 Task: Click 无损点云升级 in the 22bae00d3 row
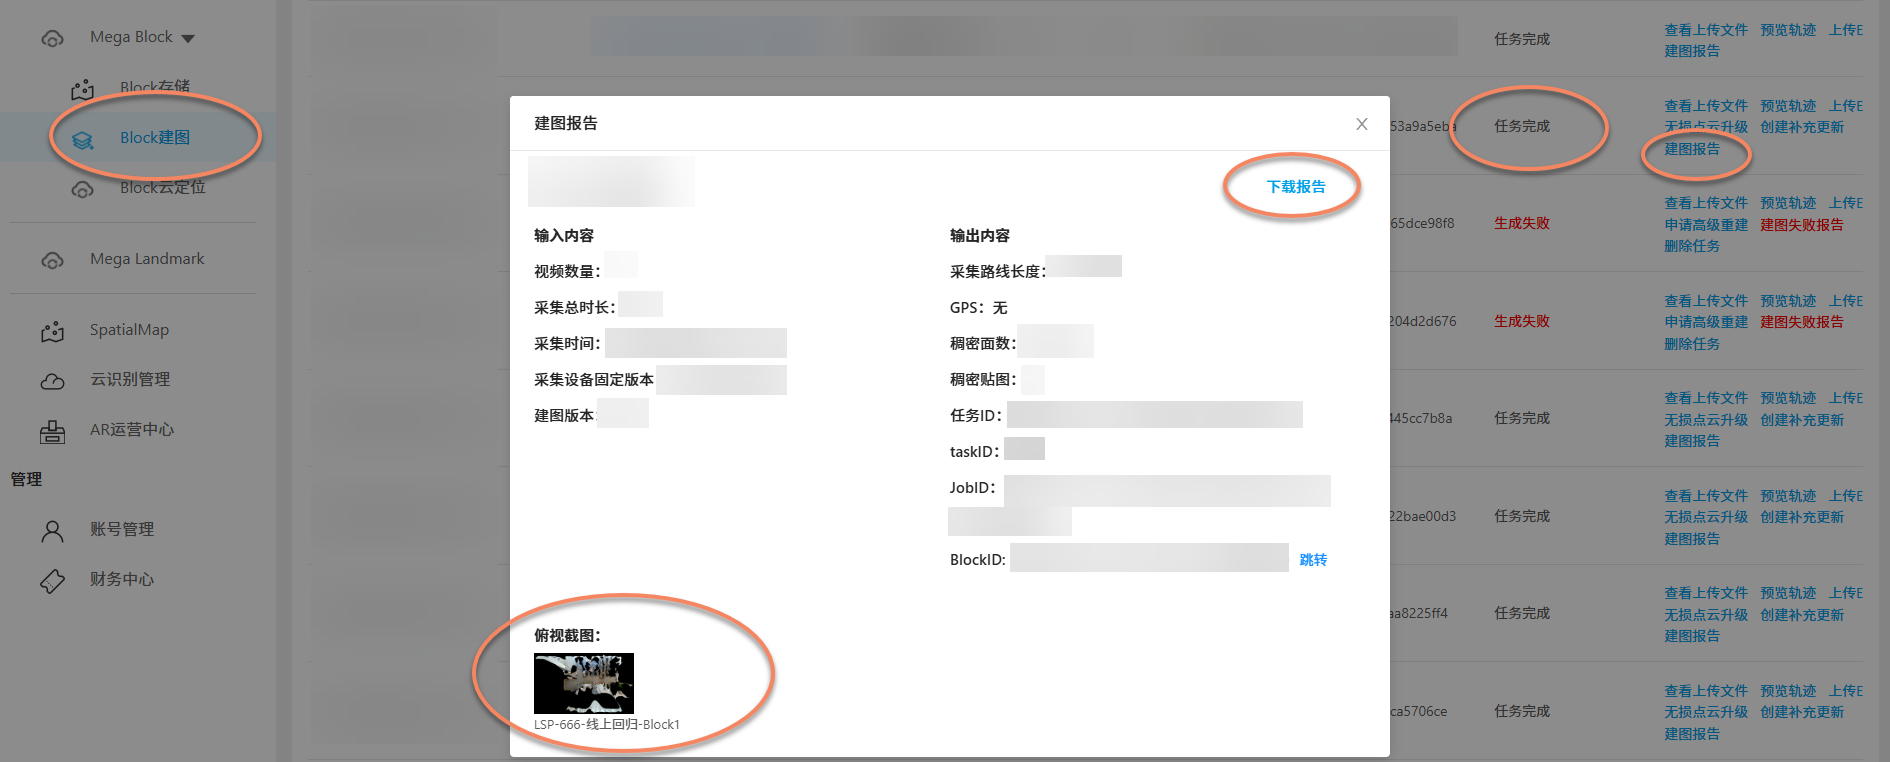(x=1705, y=517)
